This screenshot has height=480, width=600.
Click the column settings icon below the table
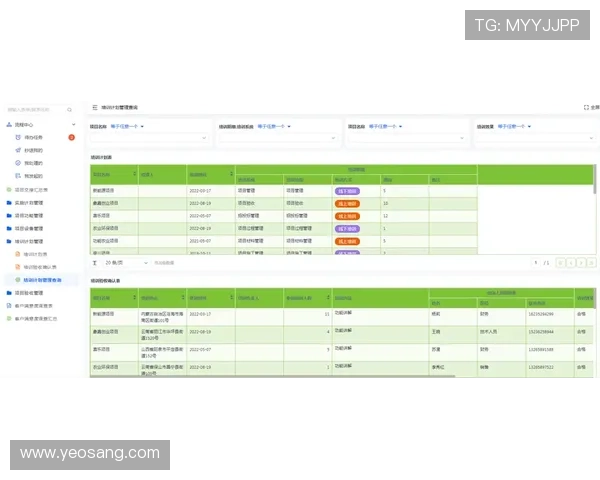coord(95,262)
